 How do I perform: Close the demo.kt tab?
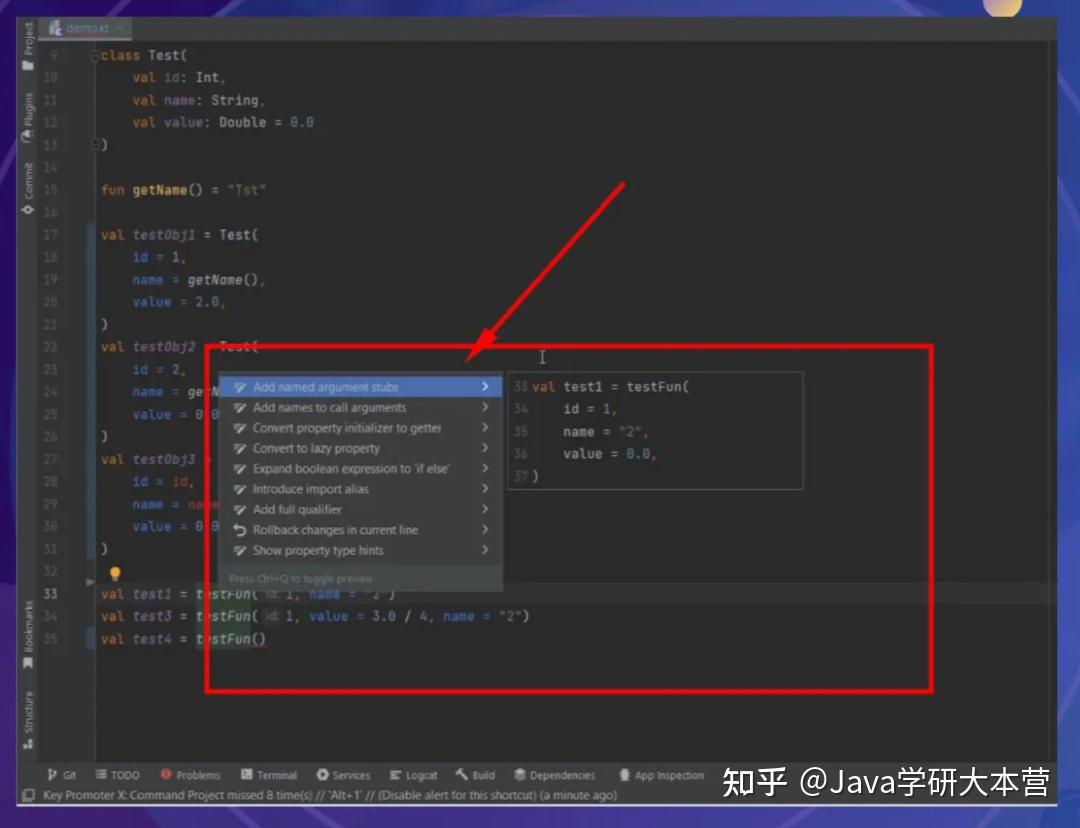pos(120,27)
